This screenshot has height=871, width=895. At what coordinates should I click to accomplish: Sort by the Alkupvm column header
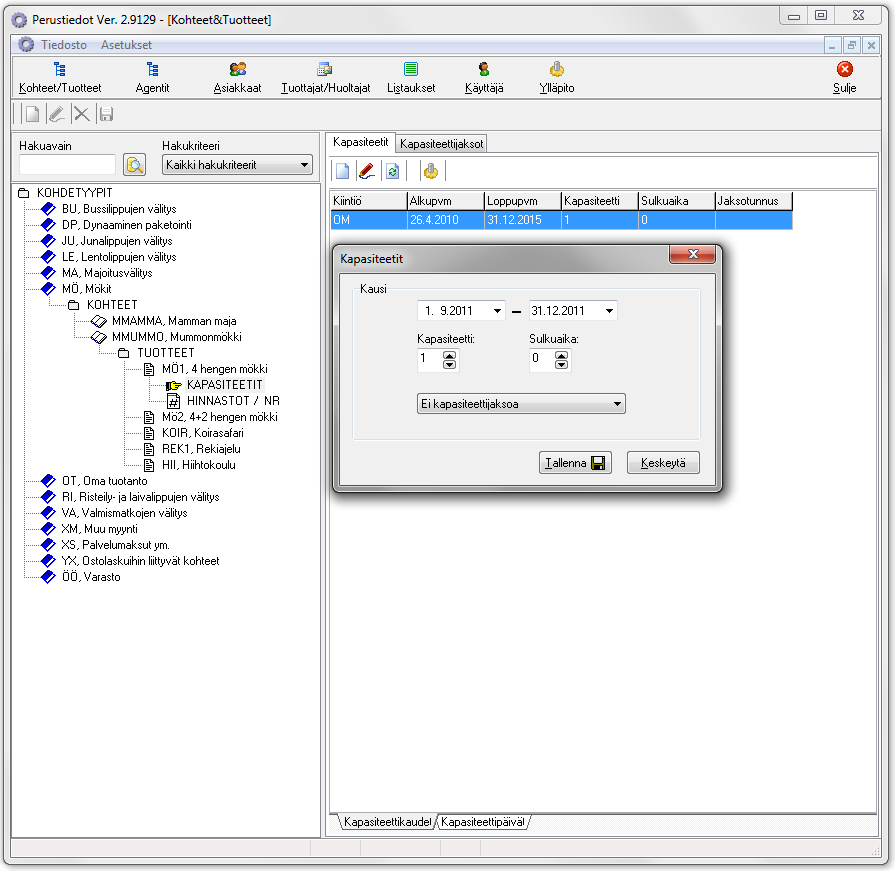tap(445, 201)
